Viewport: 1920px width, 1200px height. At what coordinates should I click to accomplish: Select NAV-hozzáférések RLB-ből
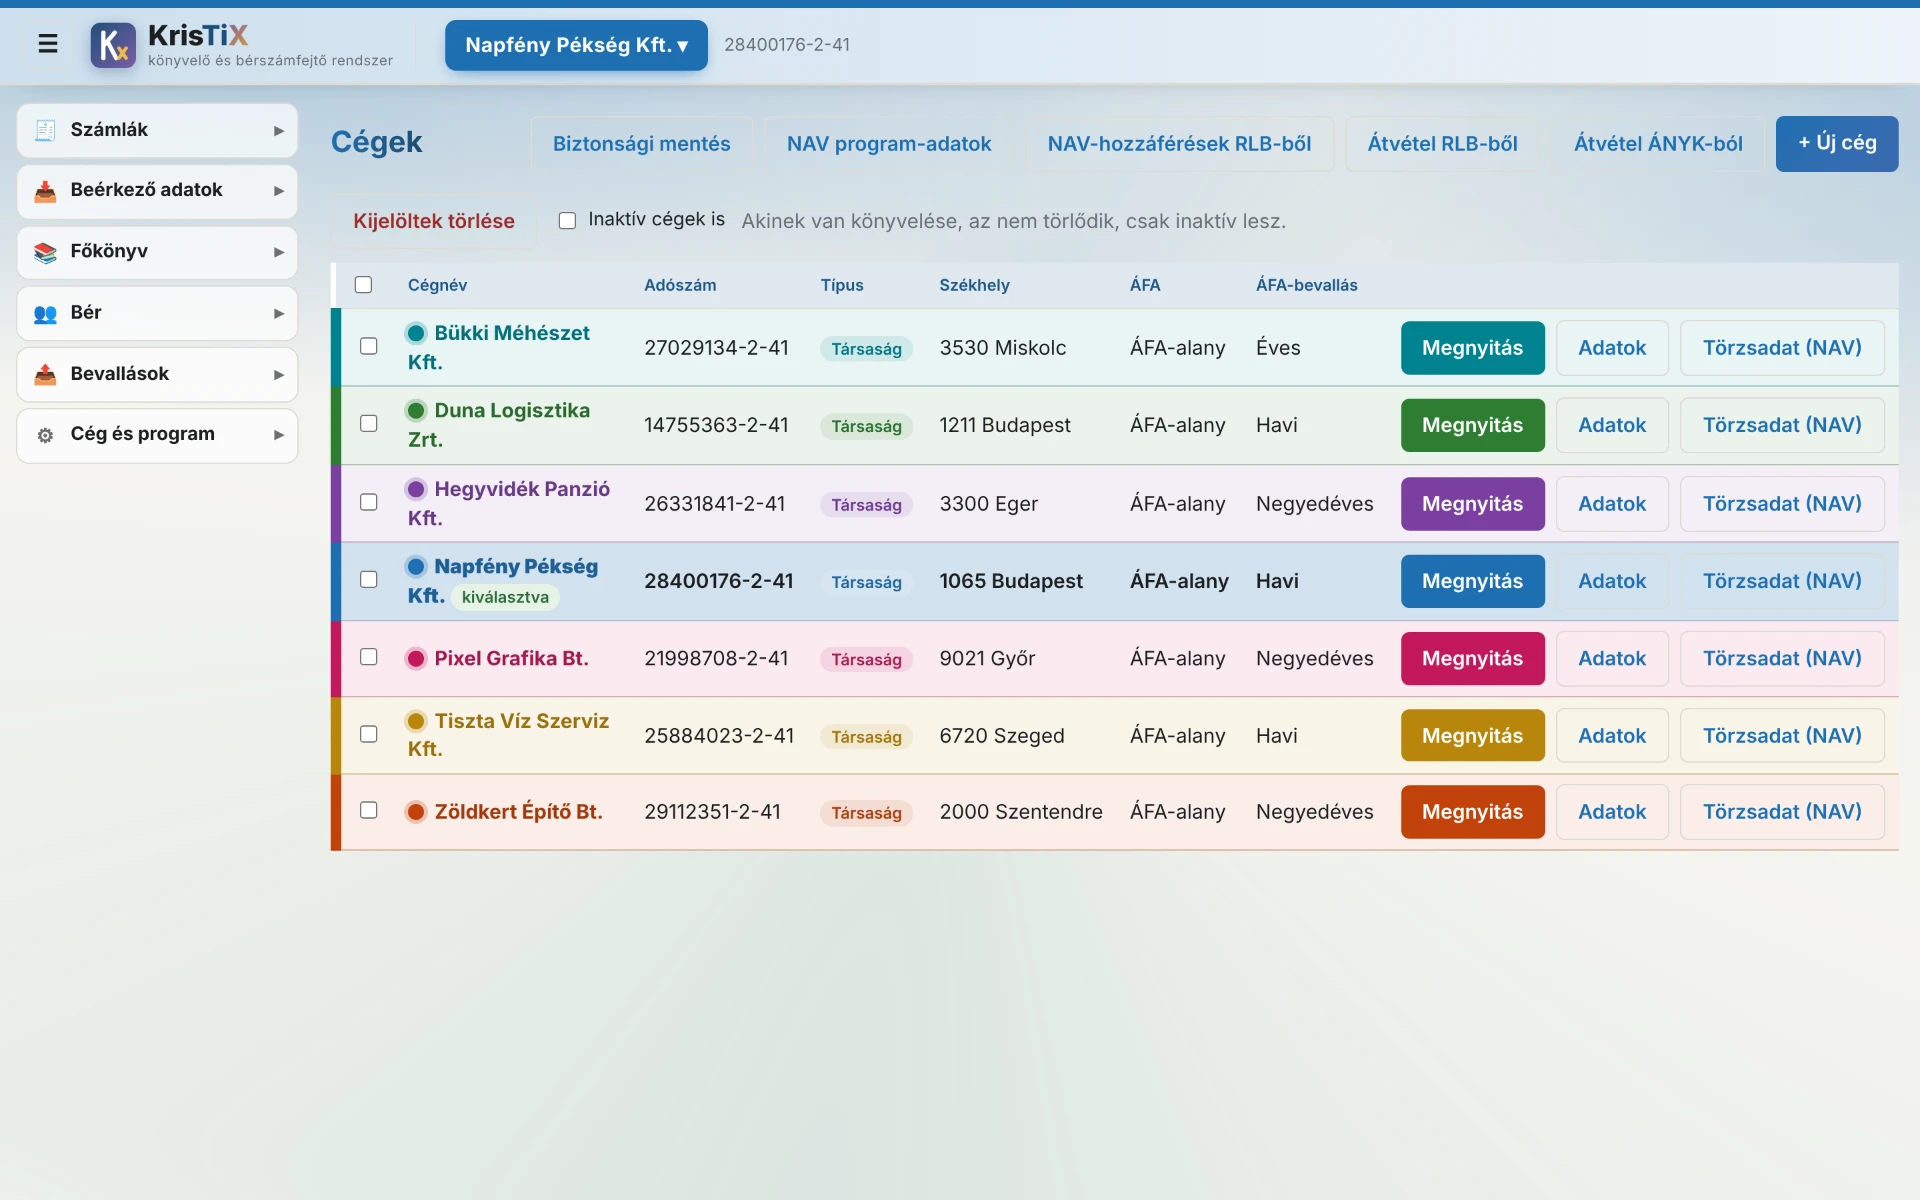tap(1179, 144)
